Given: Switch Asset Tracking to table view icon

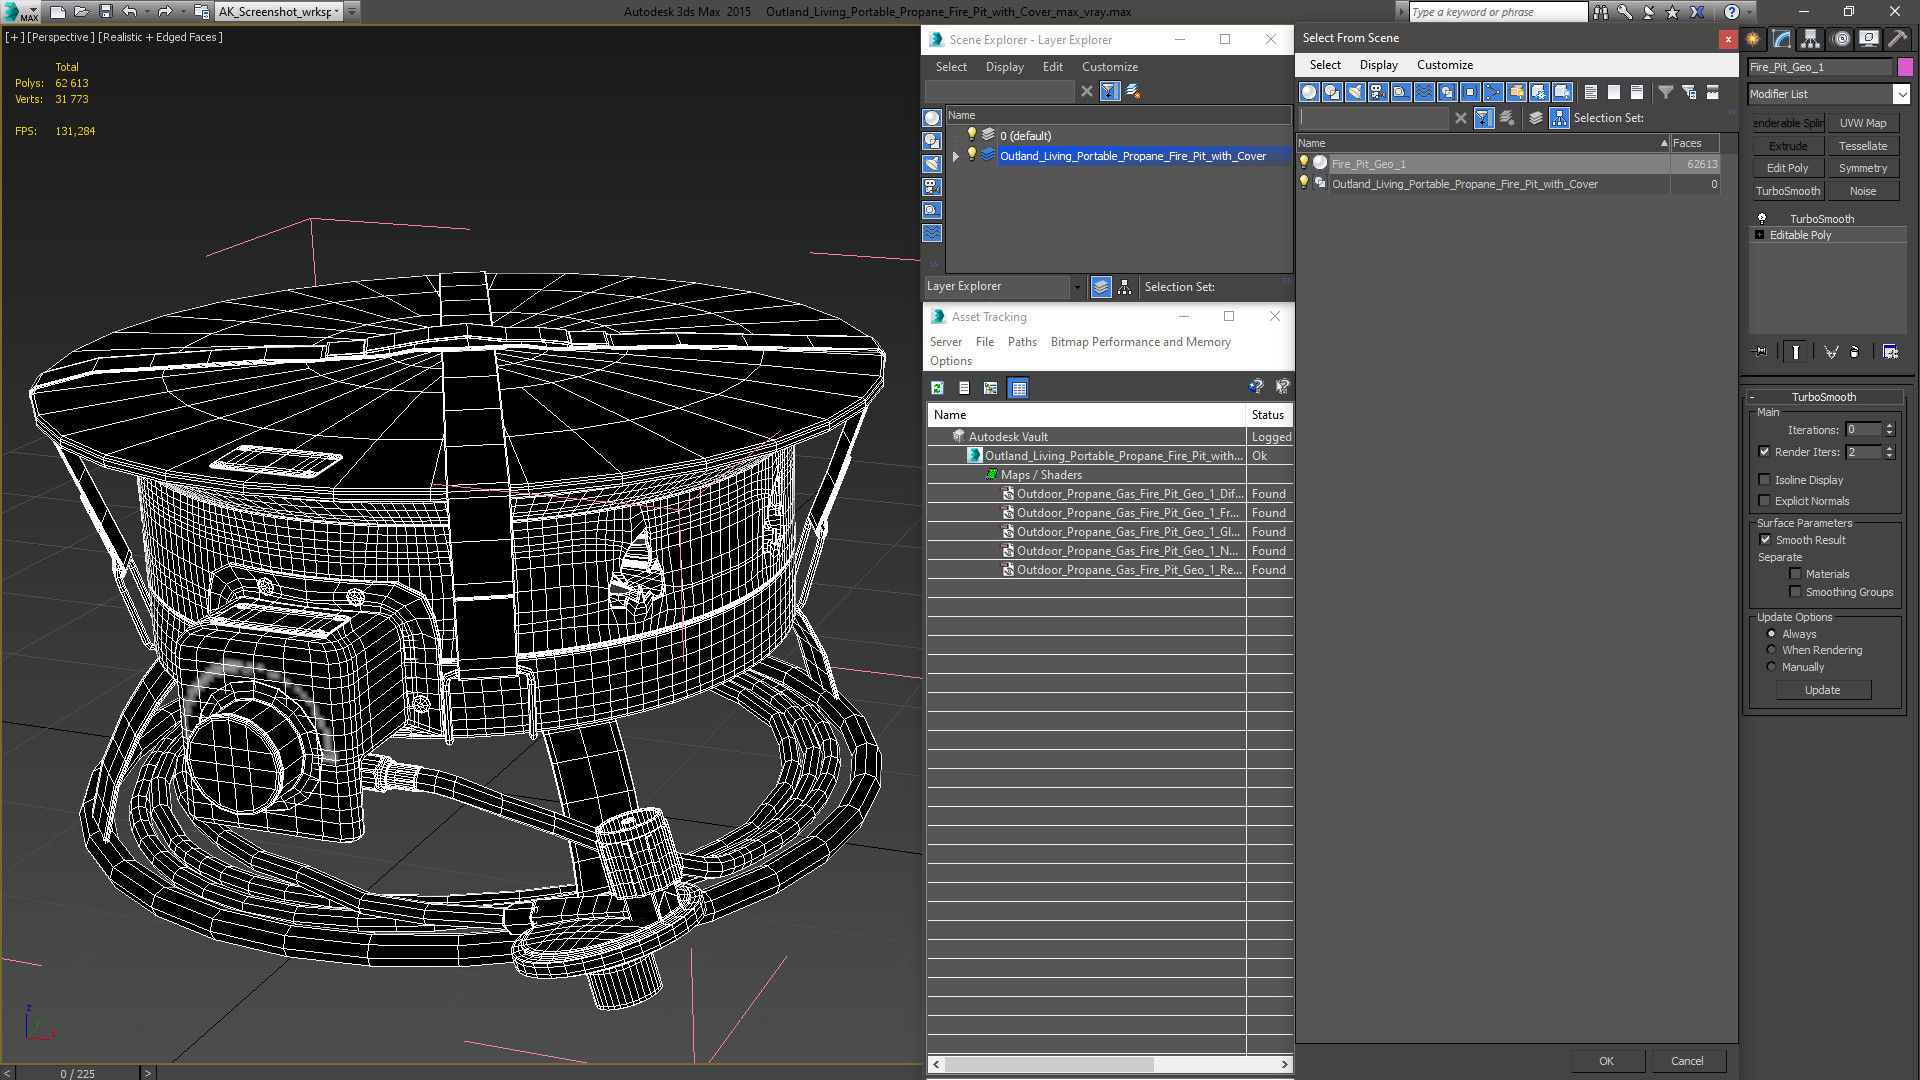Looking at the screenshot, I should click(1018, 388).
